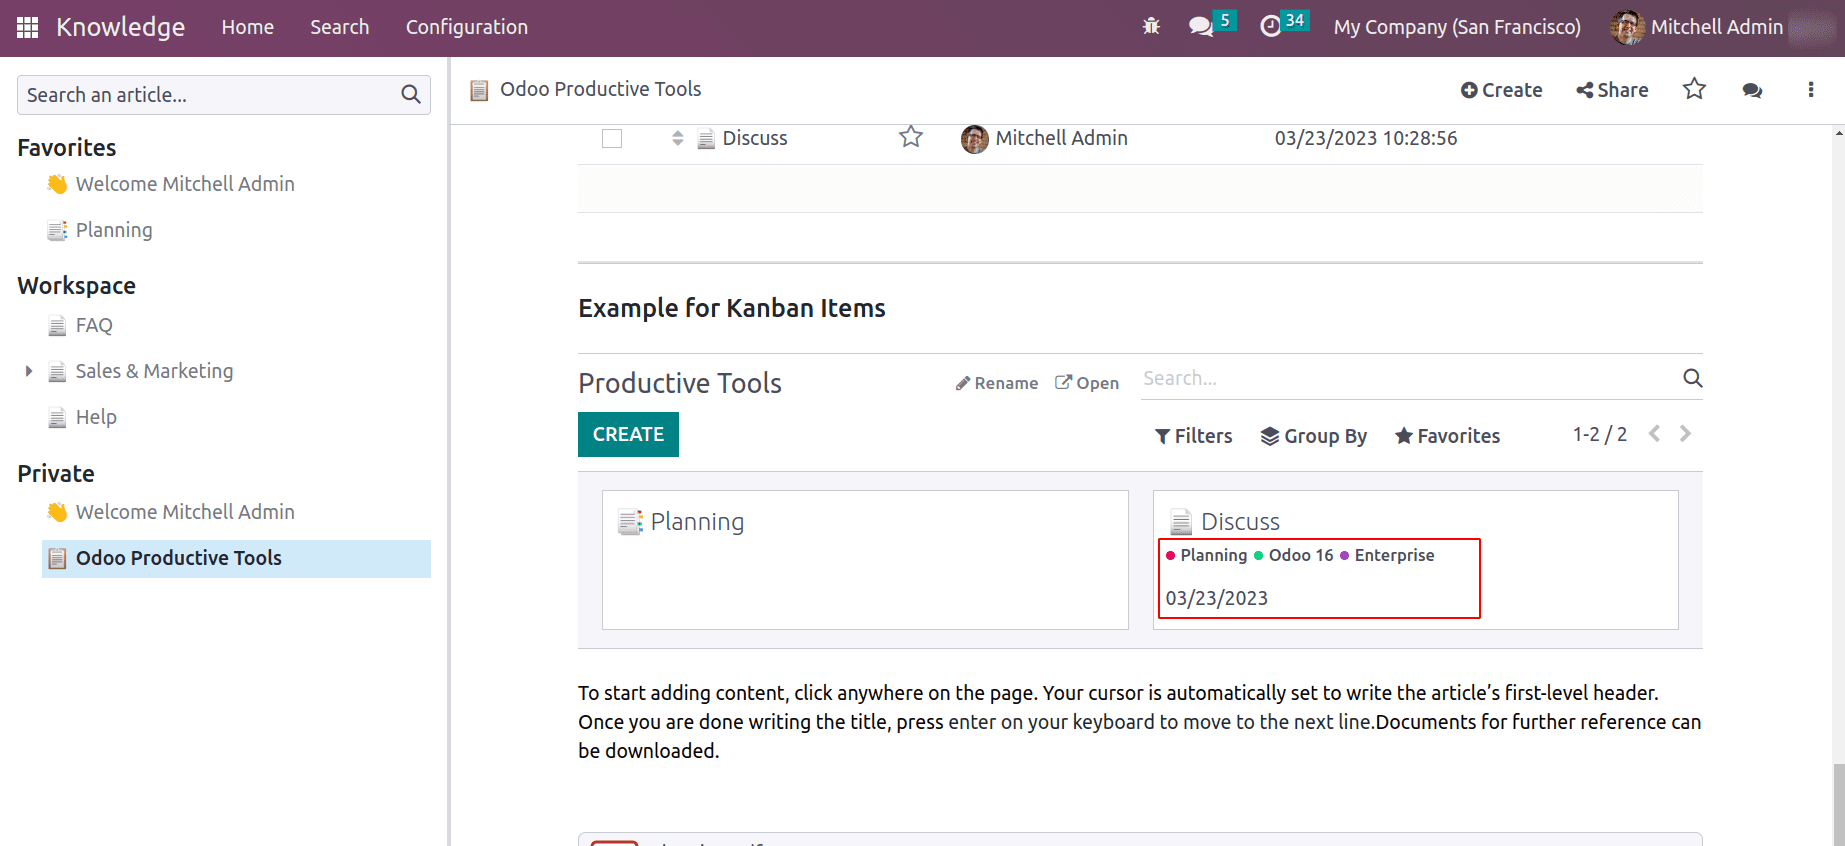Click the drag handle of Discuss row
1845x846 pixels.
[x=677, y=138]
